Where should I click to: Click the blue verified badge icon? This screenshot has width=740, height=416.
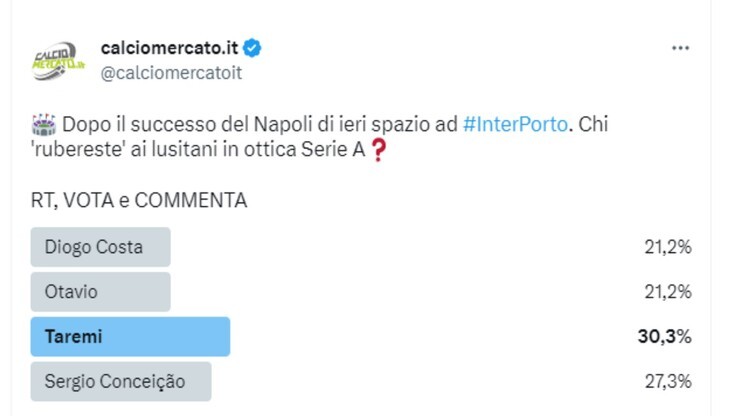pyautogui.click(x=255, y=47)
